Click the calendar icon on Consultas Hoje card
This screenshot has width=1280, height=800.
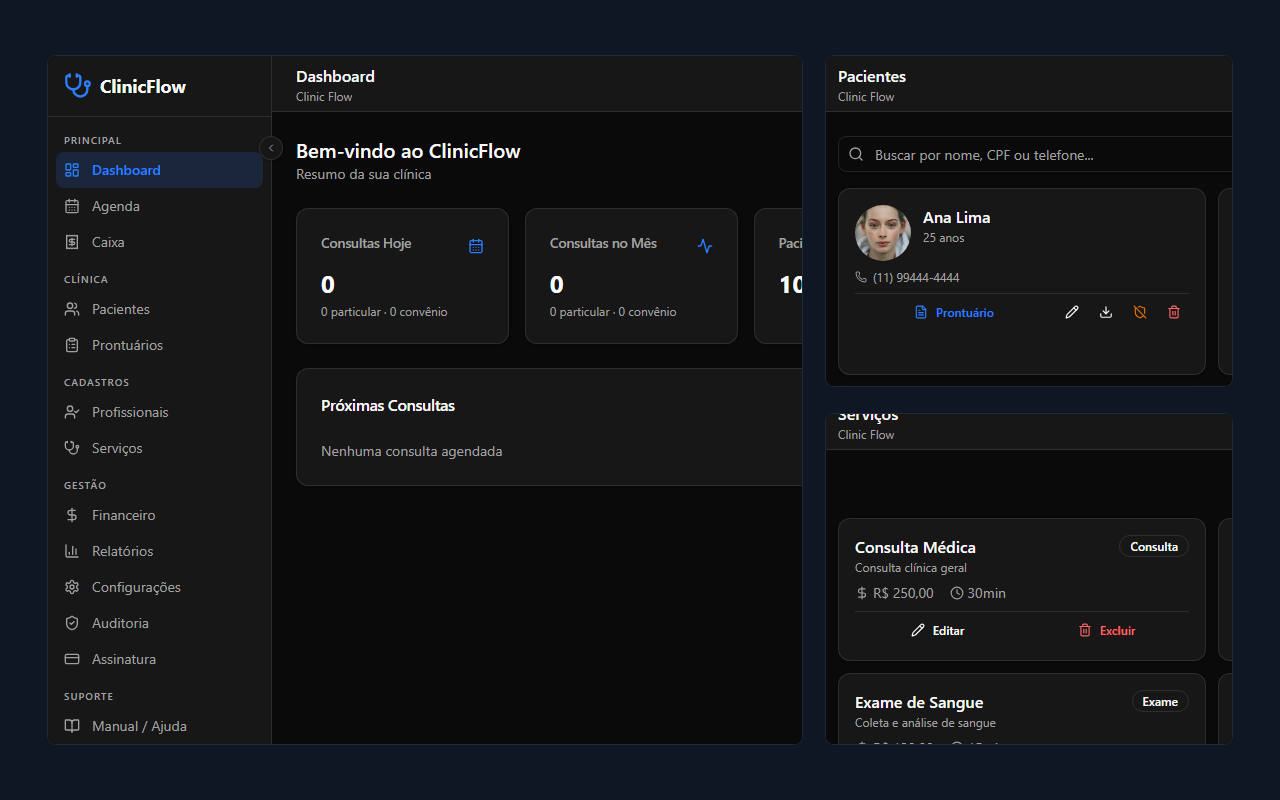click(x=476, y=246)
